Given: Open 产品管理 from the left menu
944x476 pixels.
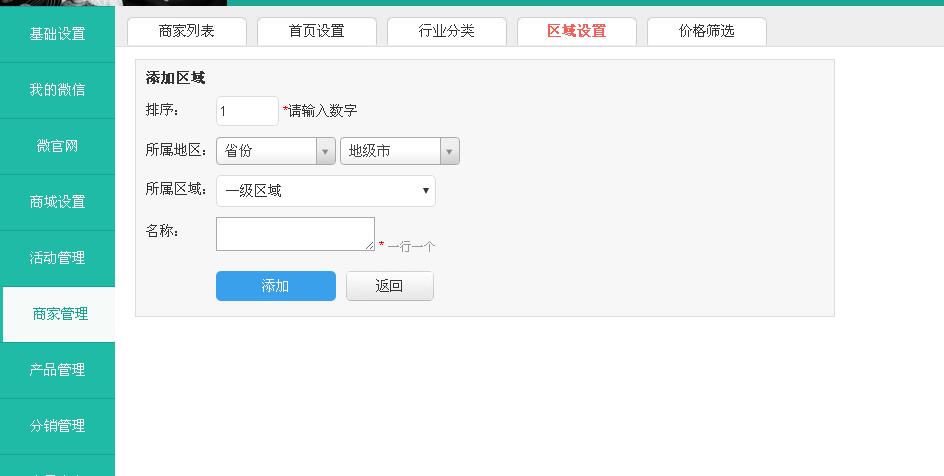Looking at the screenshot, I should [x=57, y=370].
